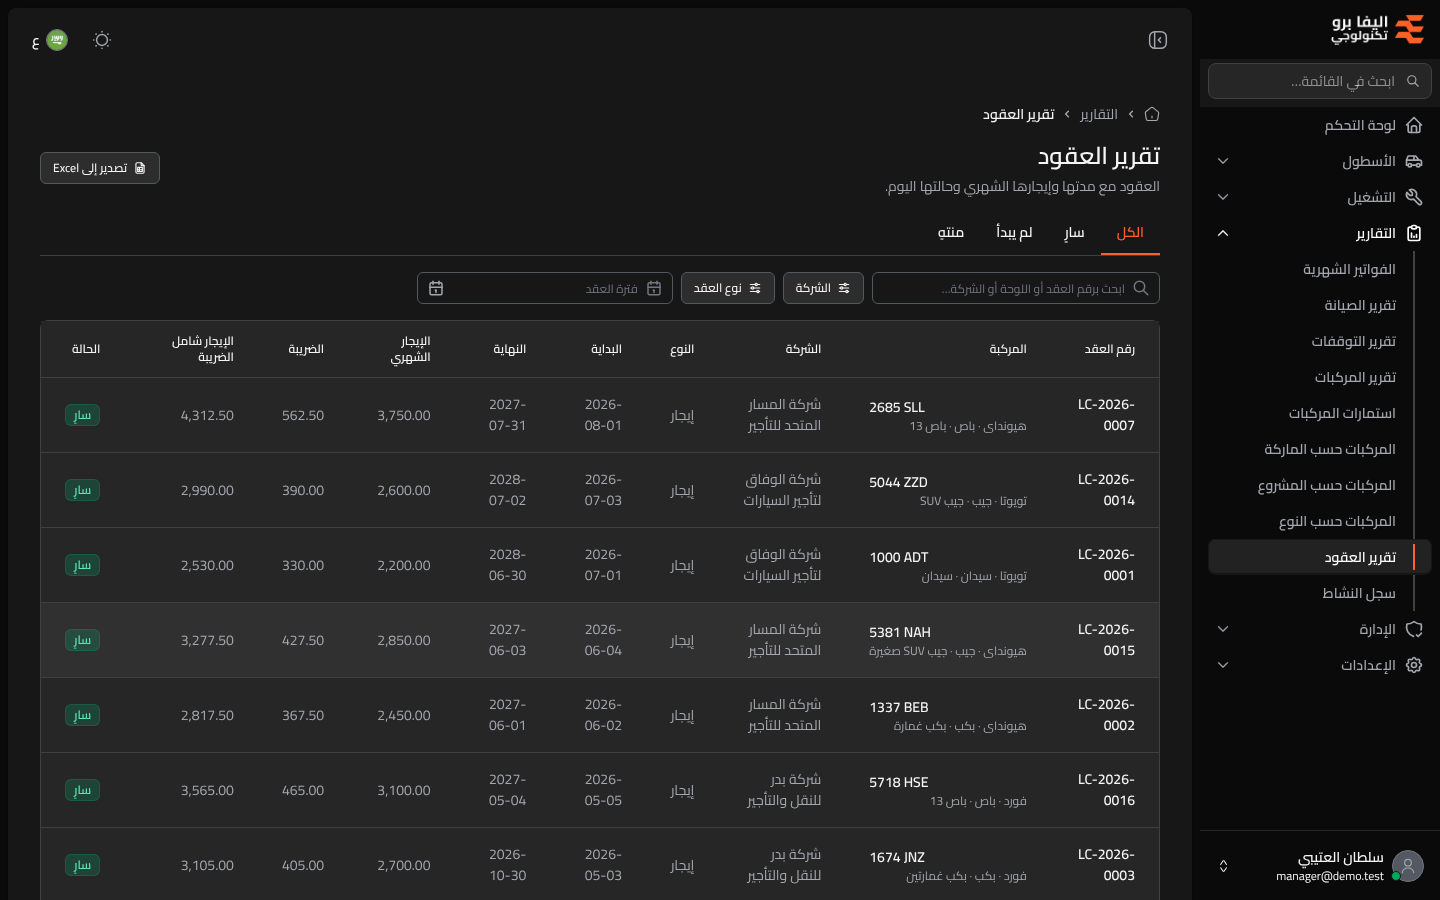Open الفواتير الشهرية report
Screen dimensions: 1440x900
(1349, 269)
